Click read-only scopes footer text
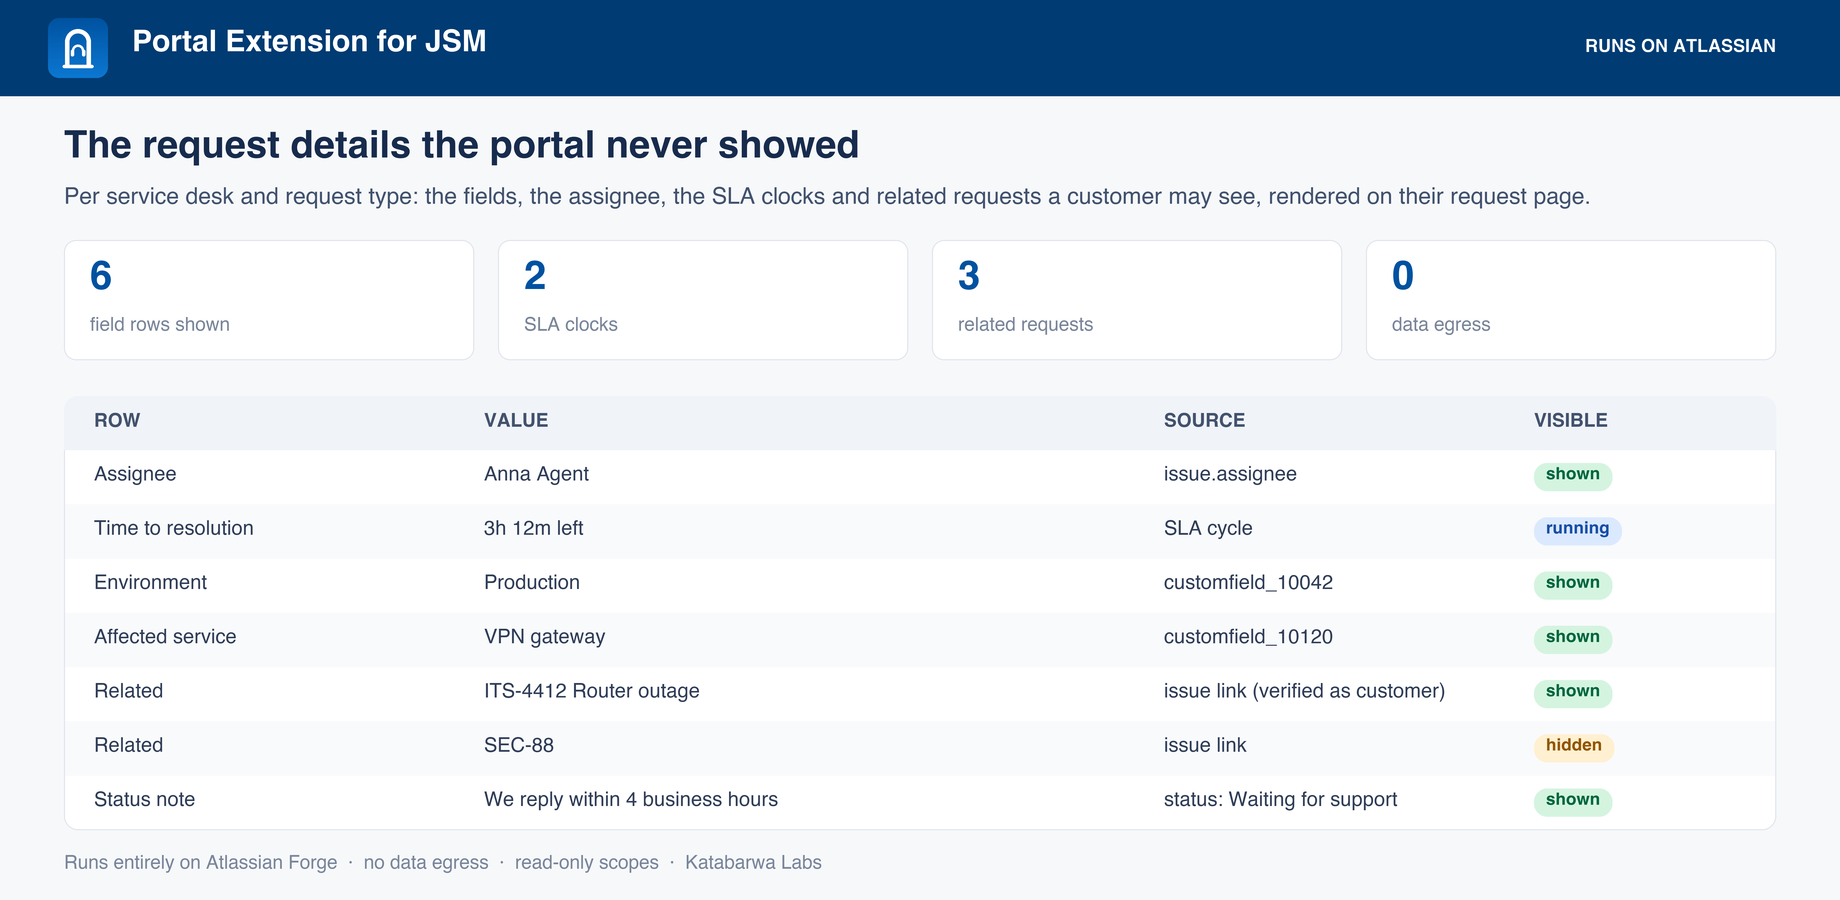1840x900 pixels. (x=587, y=862)
